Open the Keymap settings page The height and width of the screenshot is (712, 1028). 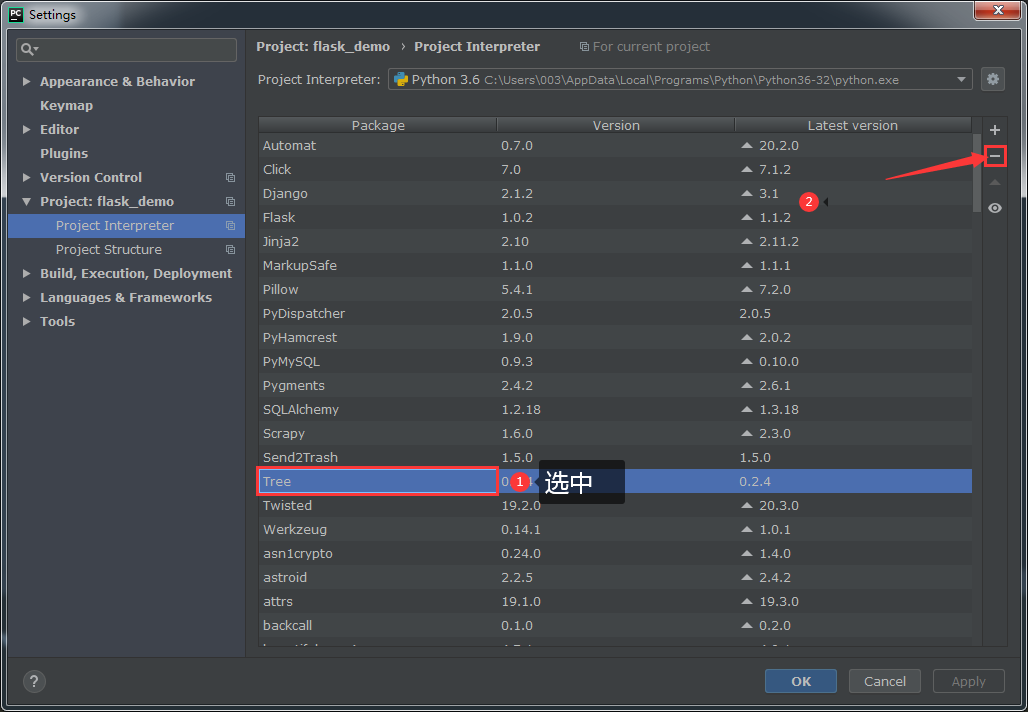click(x=66, y=106)
